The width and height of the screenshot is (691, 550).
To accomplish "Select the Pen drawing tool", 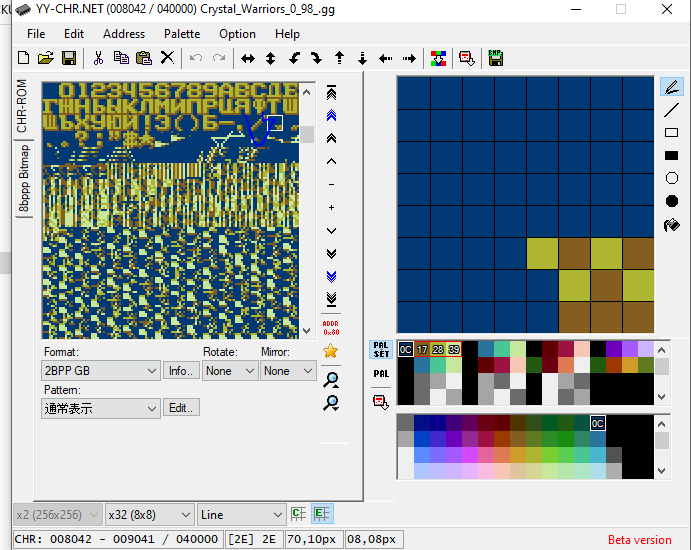I will pos(672,87).
